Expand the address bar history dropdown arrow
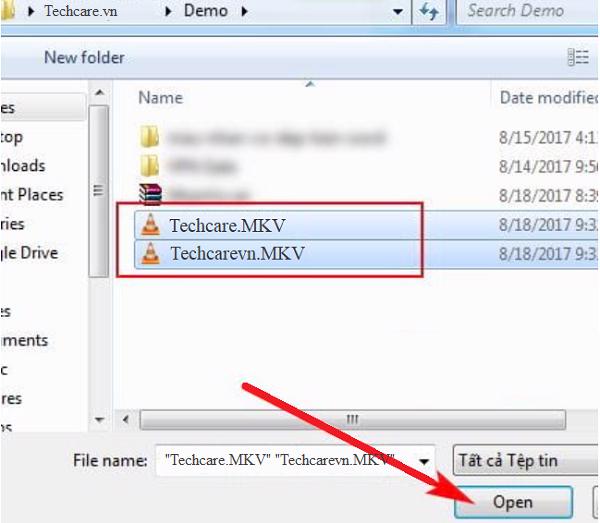This screenshot has height=523, width=600. click(398, 11)
